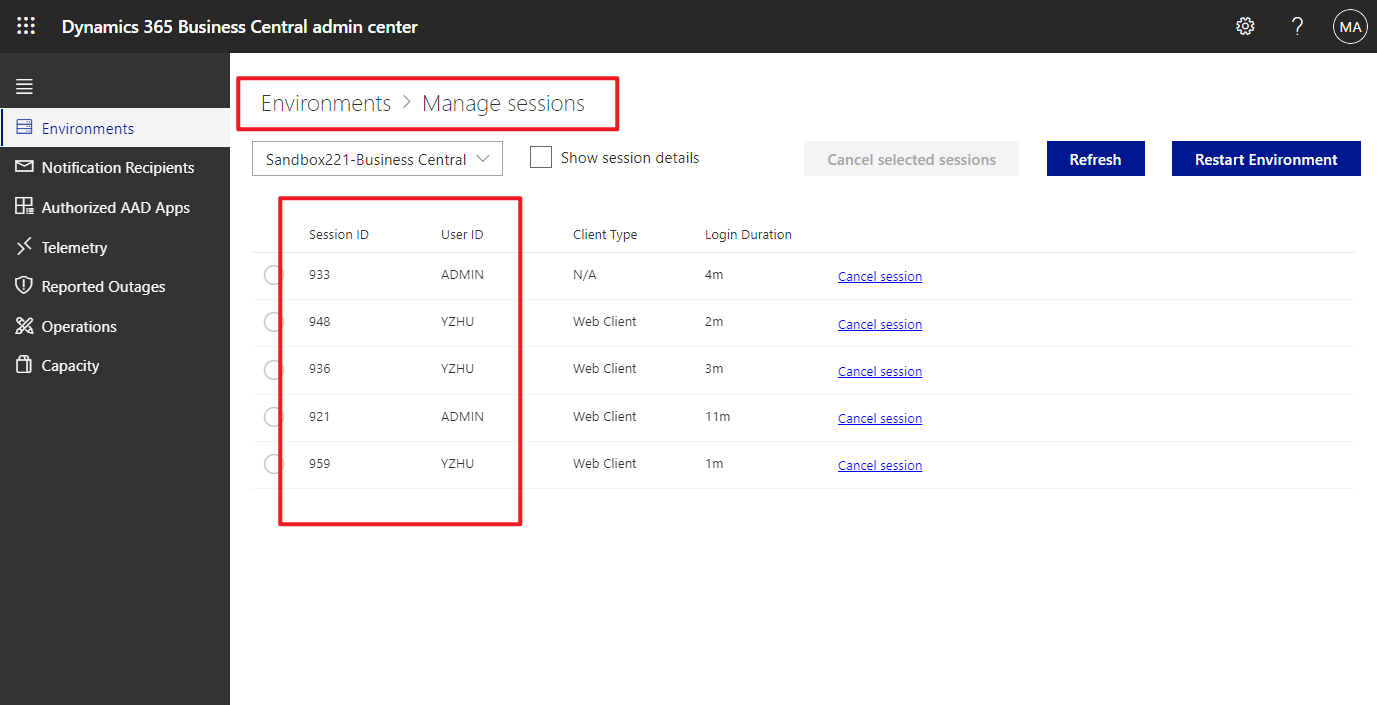Open the Microsoft 365 app launcher waffle icon
This screenshot has width=1377, height=705.
(25, 25)
